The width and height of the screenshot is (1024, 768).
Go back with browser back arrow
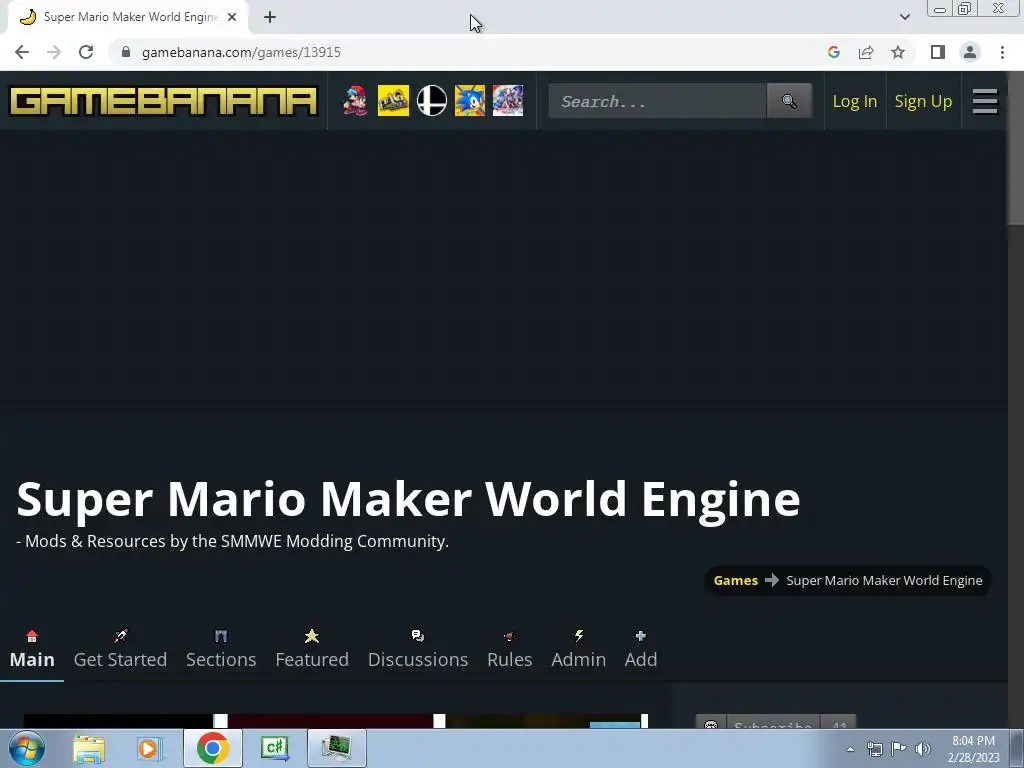pyautogui.click(x=22, y=52)
